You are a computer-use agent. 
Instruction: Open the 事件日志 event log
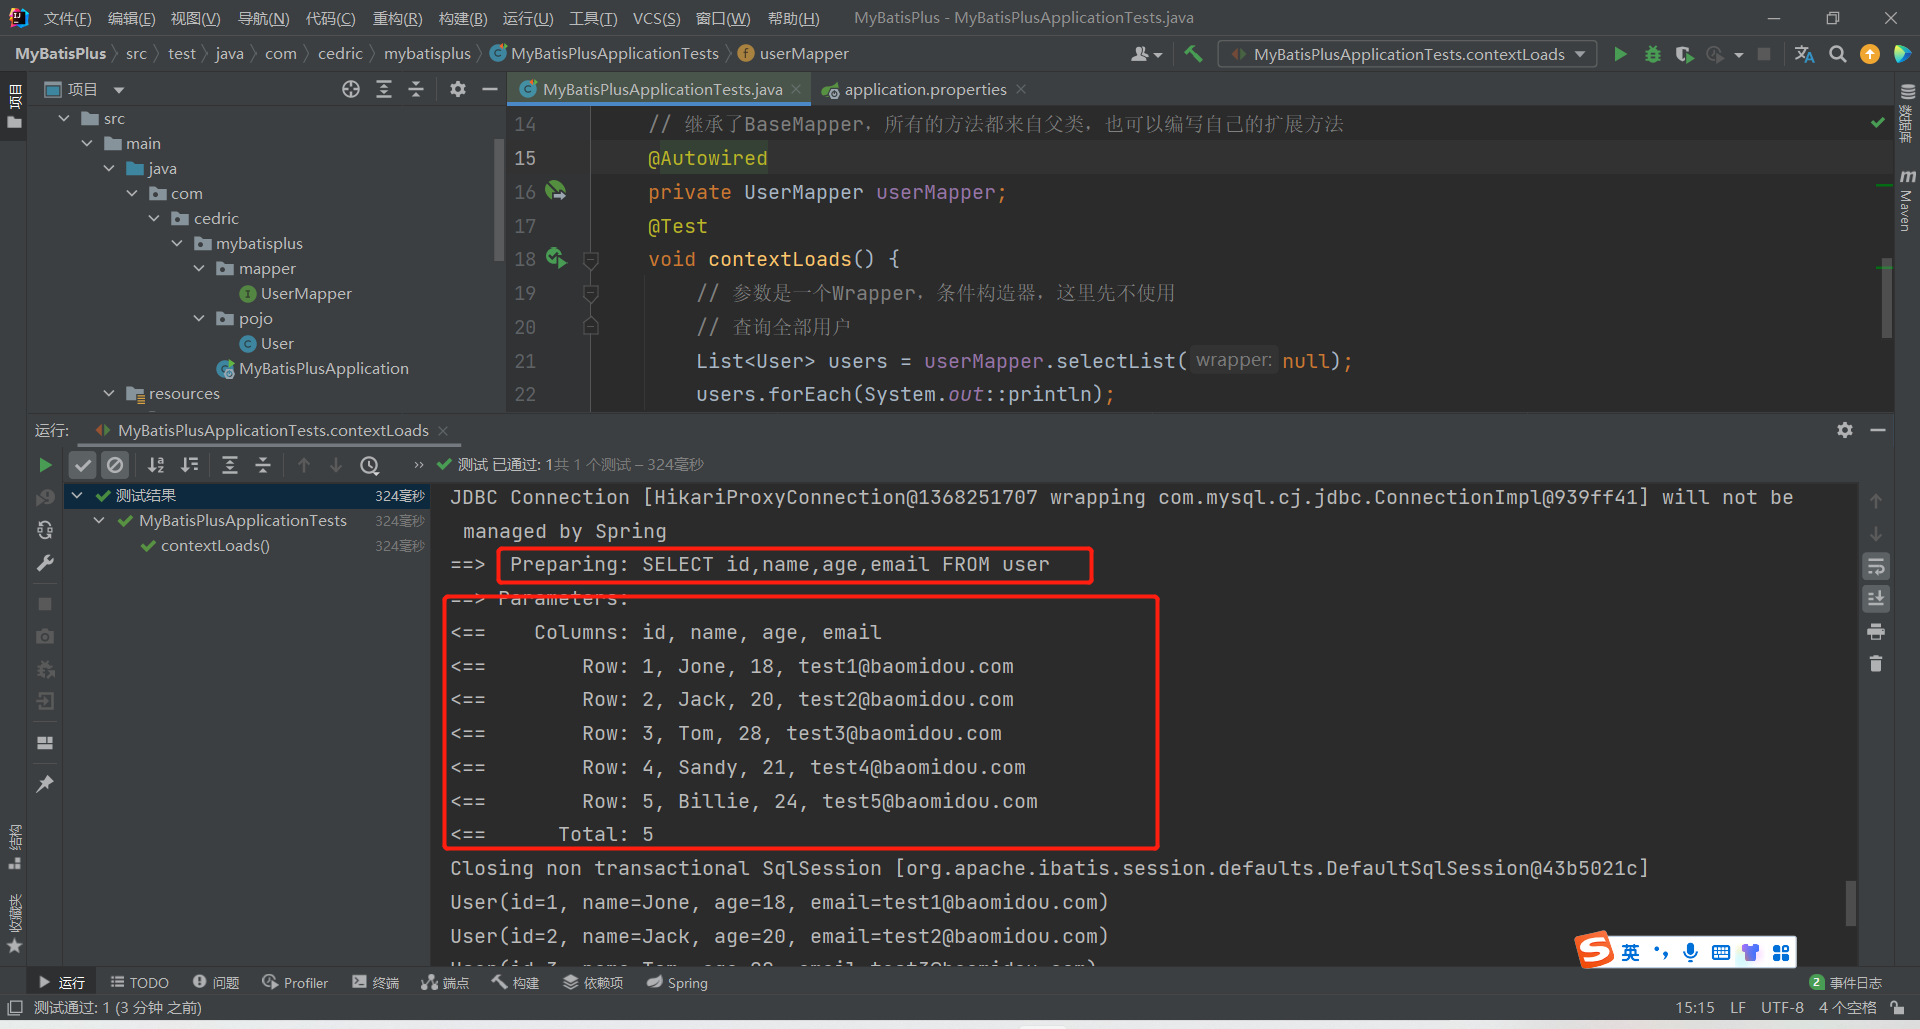[1846, 982]
